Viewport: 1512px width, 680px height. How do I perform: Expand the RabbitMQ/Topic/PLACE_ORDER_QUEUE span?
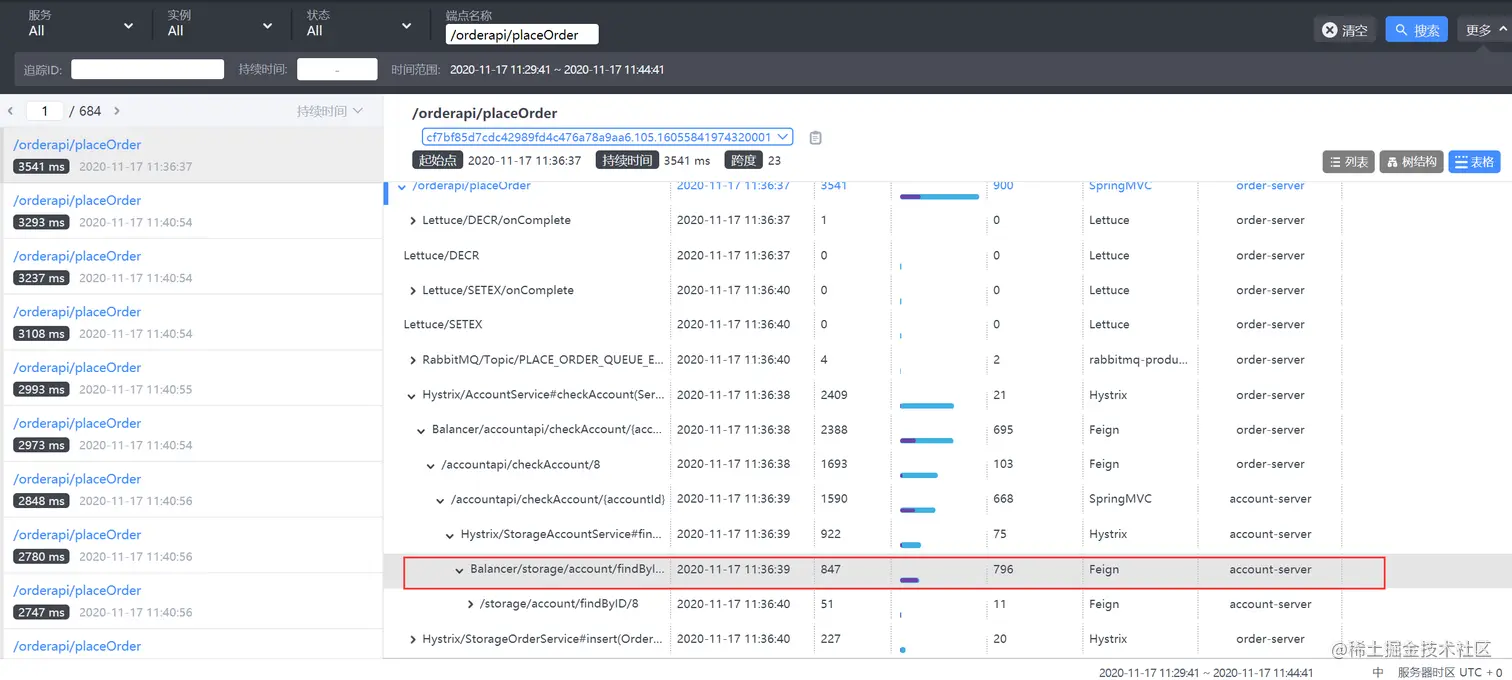point(413,360)
